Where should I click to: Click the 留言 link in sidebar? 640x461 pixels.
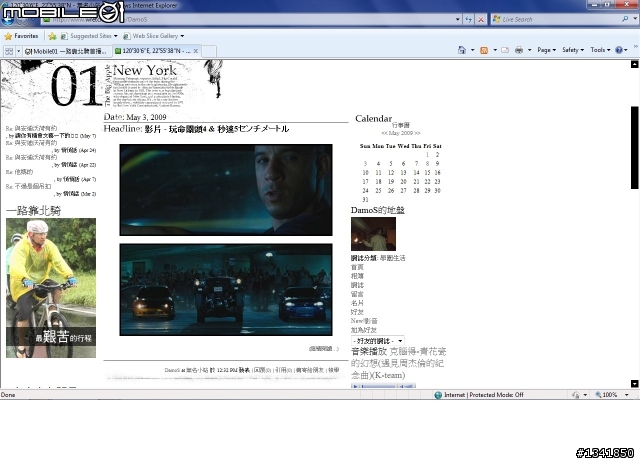point(357,294)
